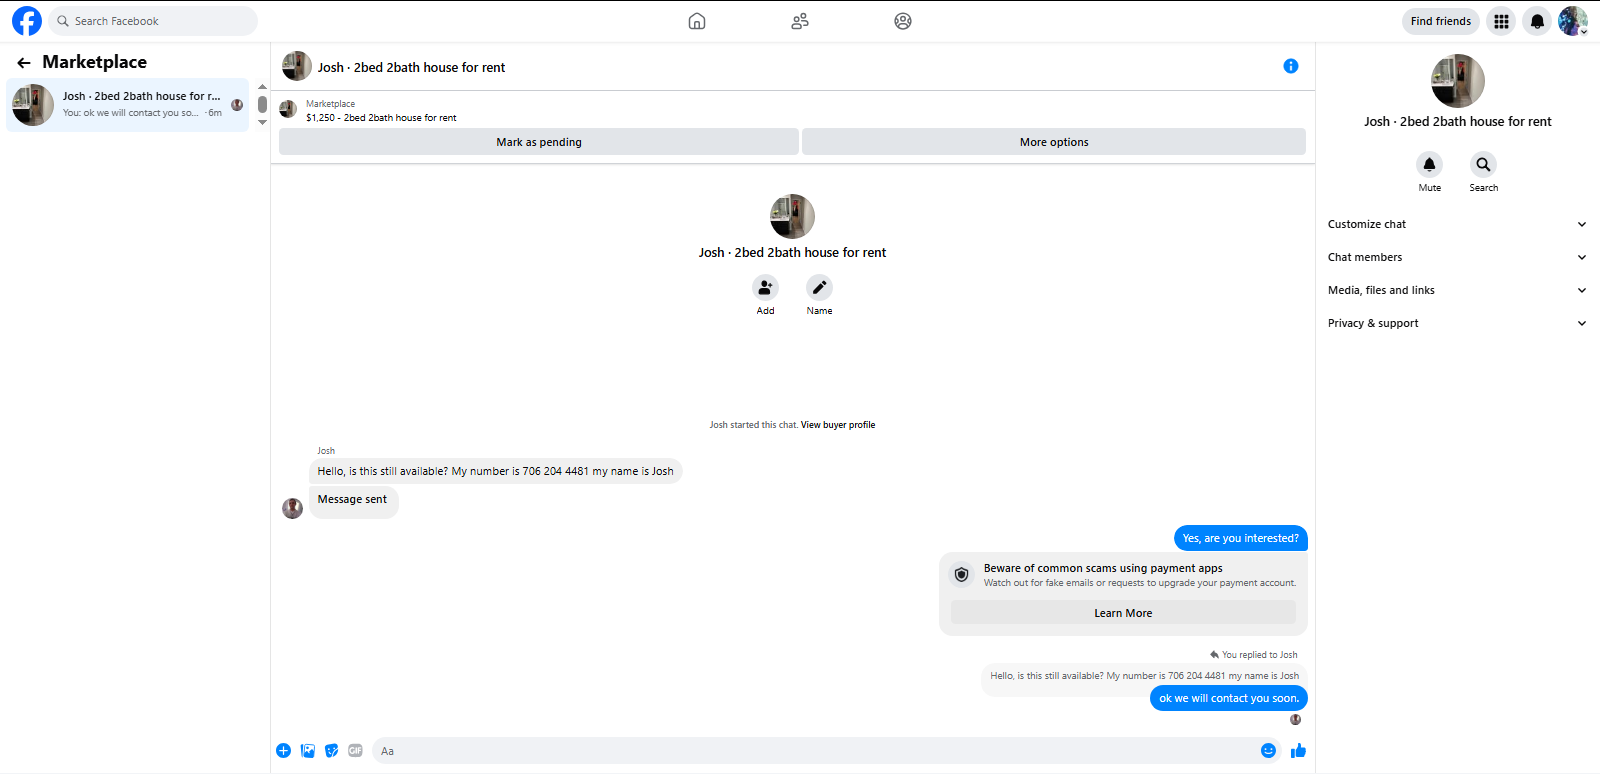
Task: Click the quoted reply preview of Josh's message
Action: tap(1144, 676)
